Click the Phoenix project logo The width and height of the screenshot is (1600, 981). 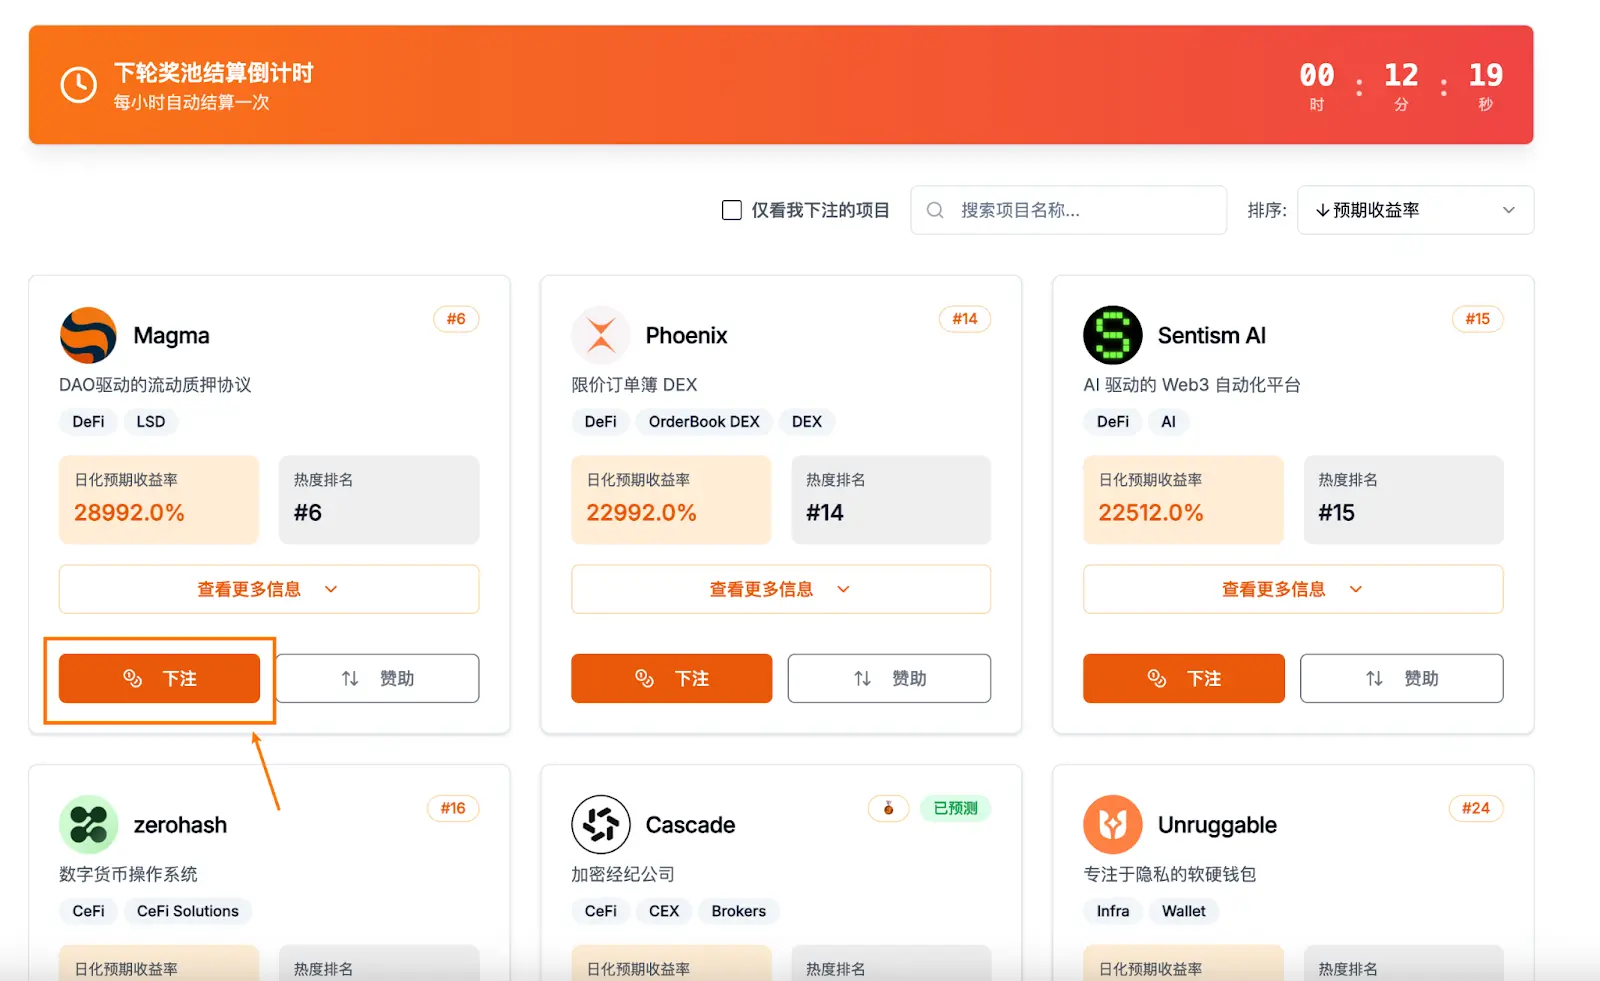click(600, 335)
